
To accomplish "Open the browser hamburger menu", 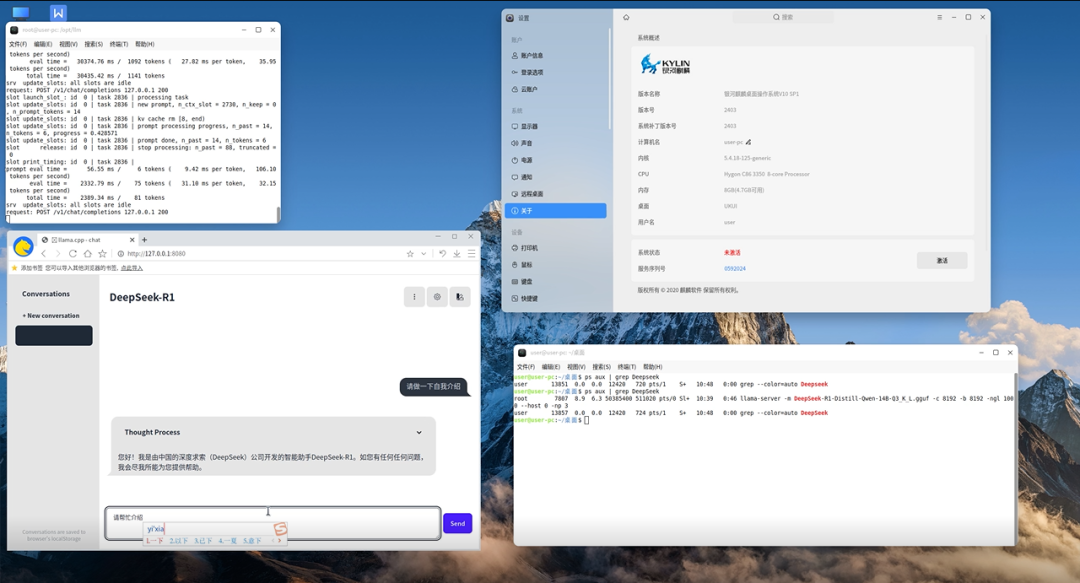I will (471, 254).
